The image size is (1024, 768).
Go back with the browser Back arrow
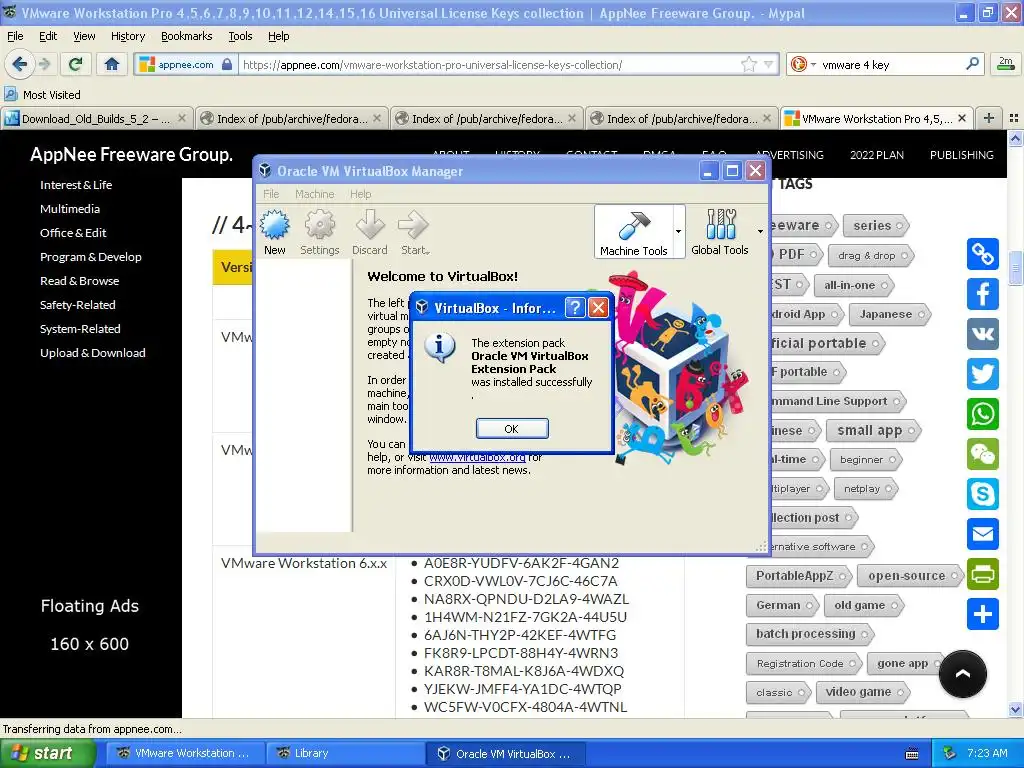(x=20, y=64)
